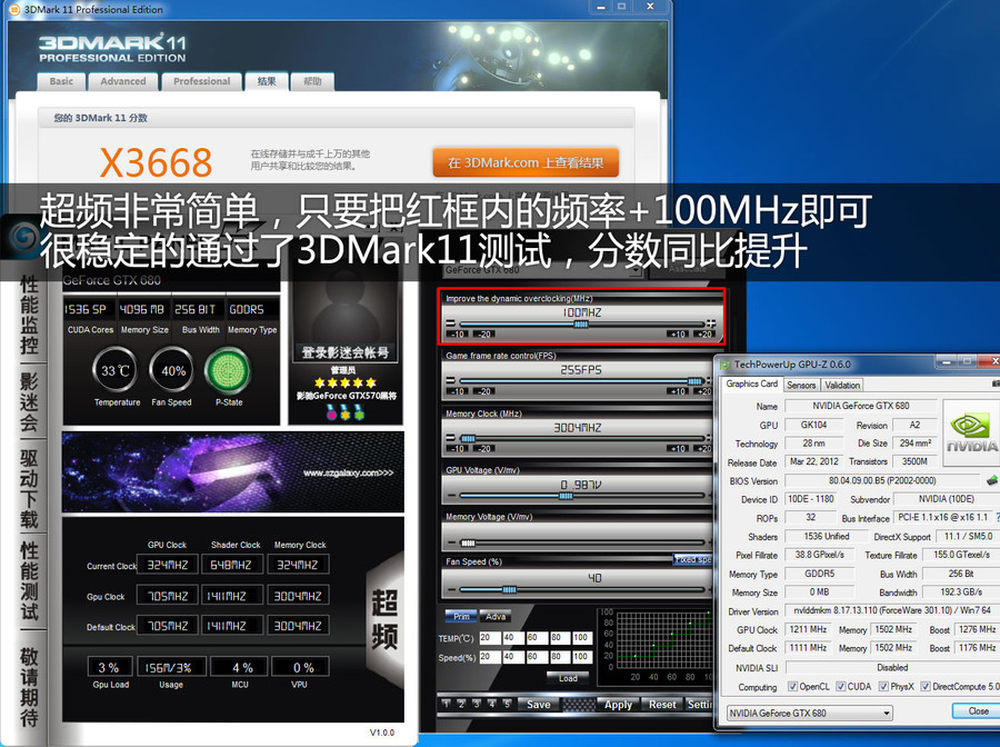Switch to the Professional tab in 3DMark
Viewport: 1000px width, 747px height.
202,82
